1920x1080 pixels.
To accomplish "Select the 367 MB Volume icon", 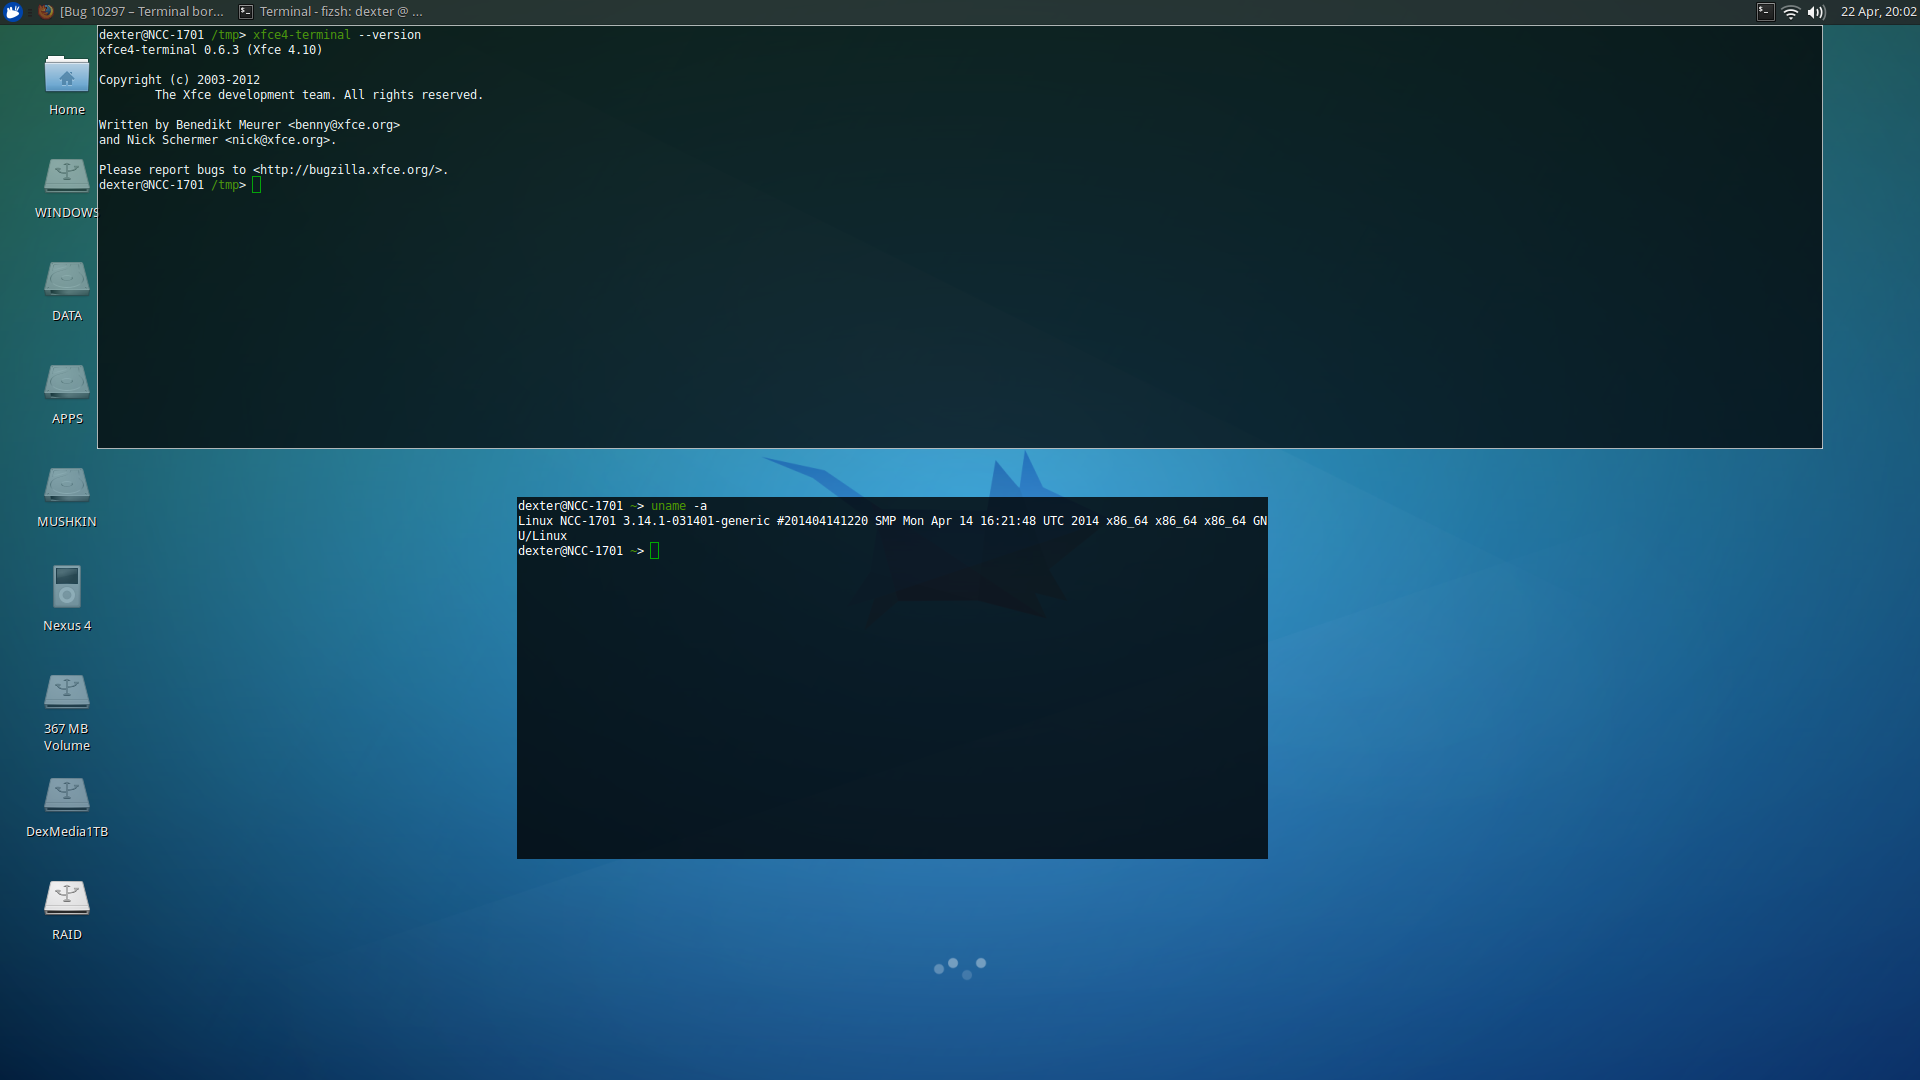I will pos(67,692).
